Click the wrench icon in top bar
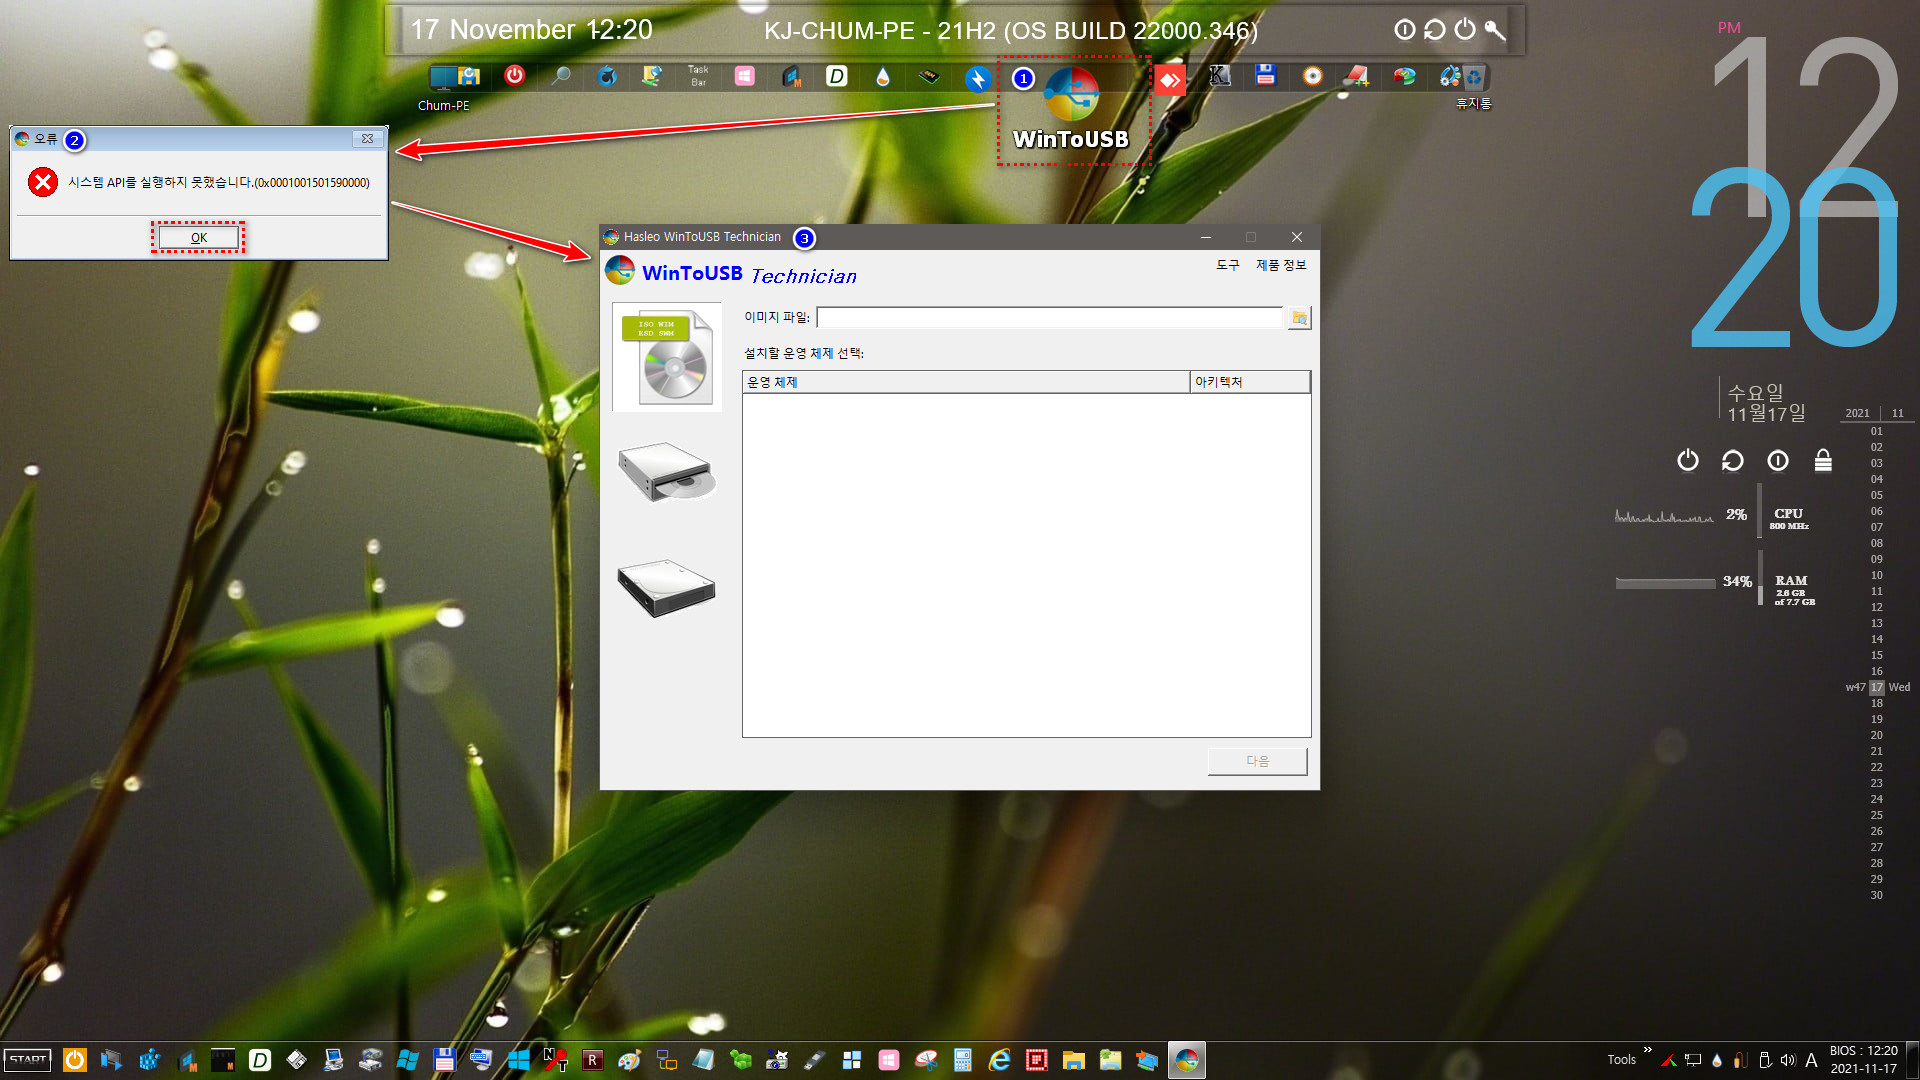Viewport: 1920px width, 1080px height. tap(1495, 30)
